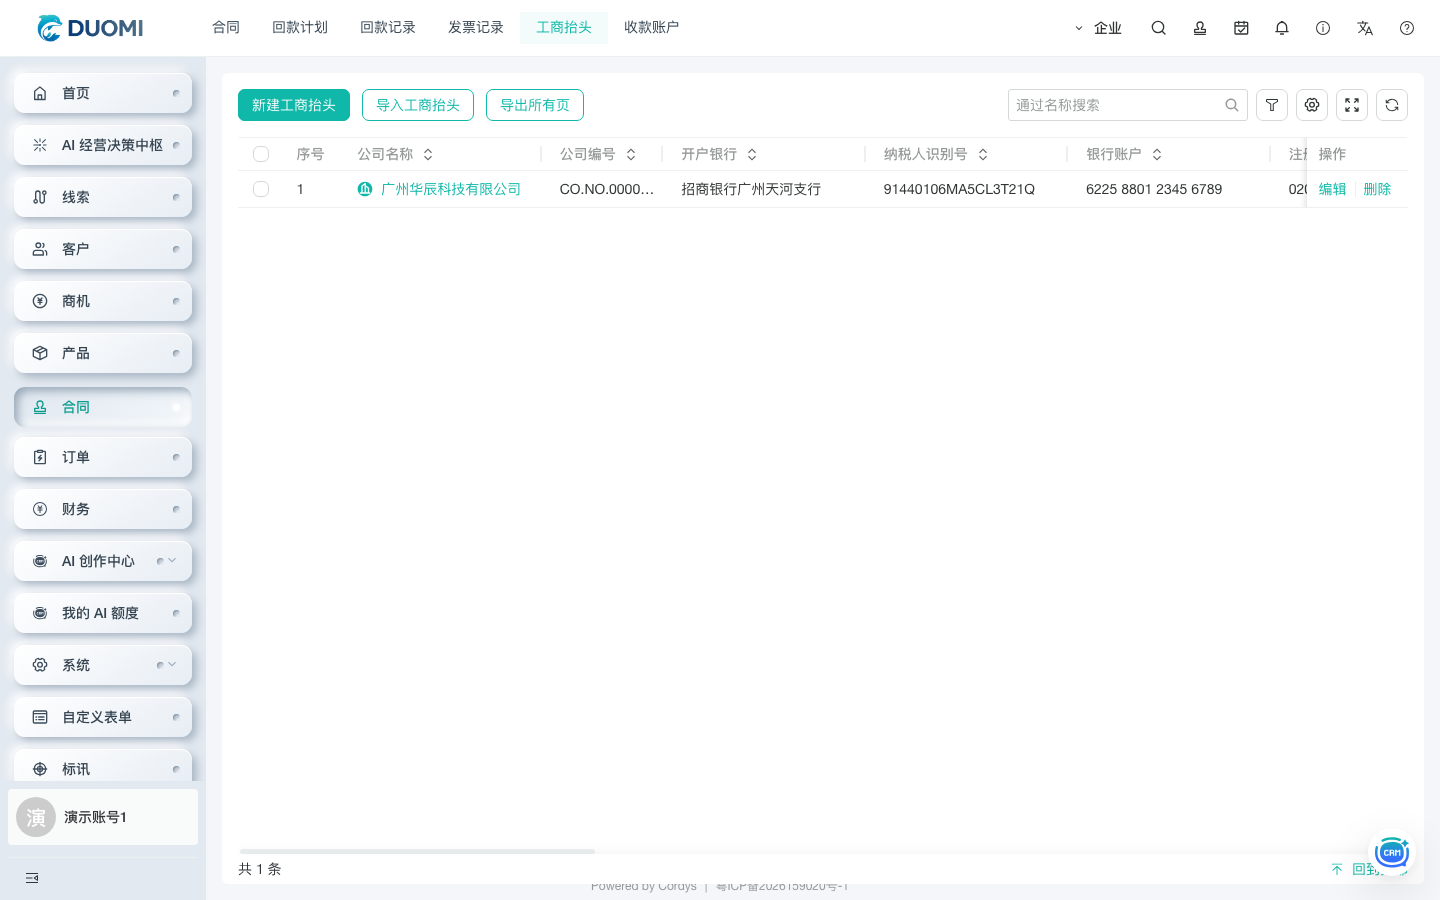The width and height of the screenshot is (1440, 900).
Task: Click the search magnifier inside name search box
Action: [1232, 105]
